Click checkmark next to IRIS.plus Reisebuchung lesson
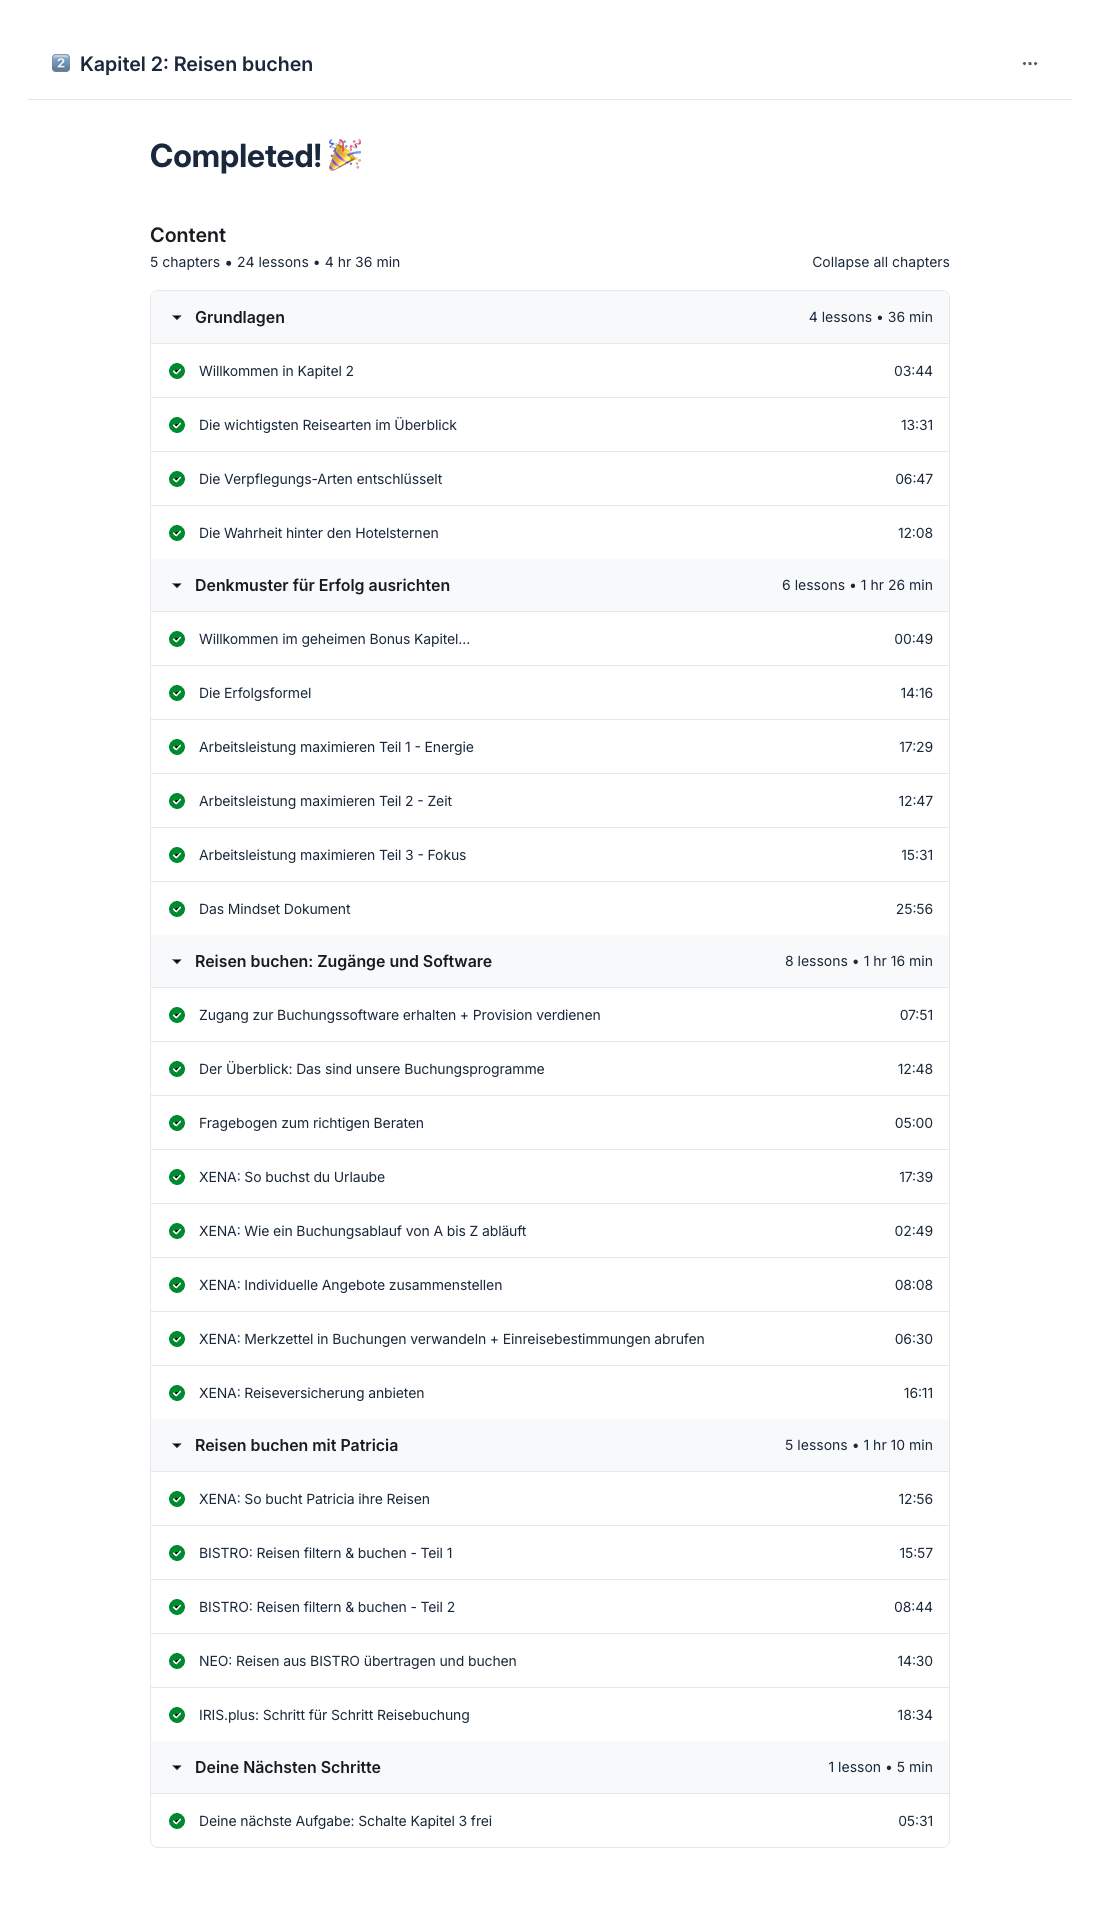 point(177,1715)
